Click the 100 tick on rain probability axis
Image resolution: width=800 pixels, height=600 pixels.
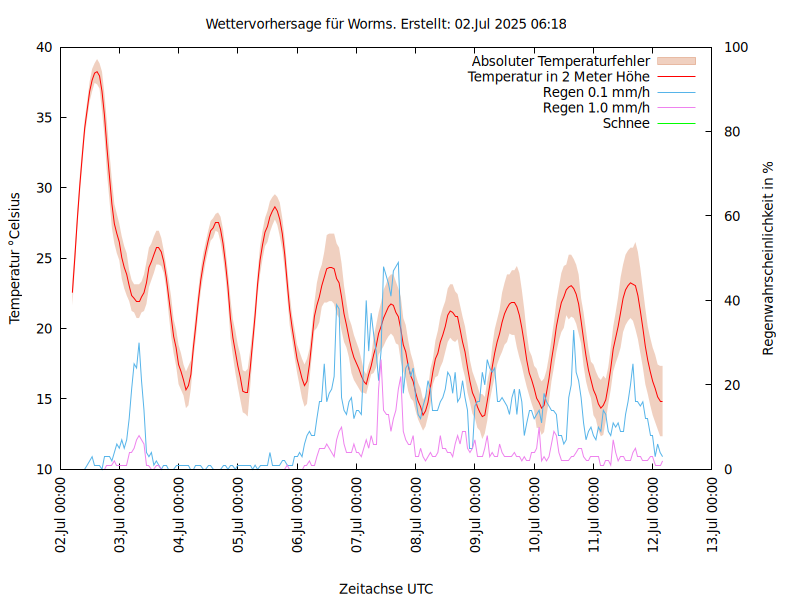click(x=735, y=47)
